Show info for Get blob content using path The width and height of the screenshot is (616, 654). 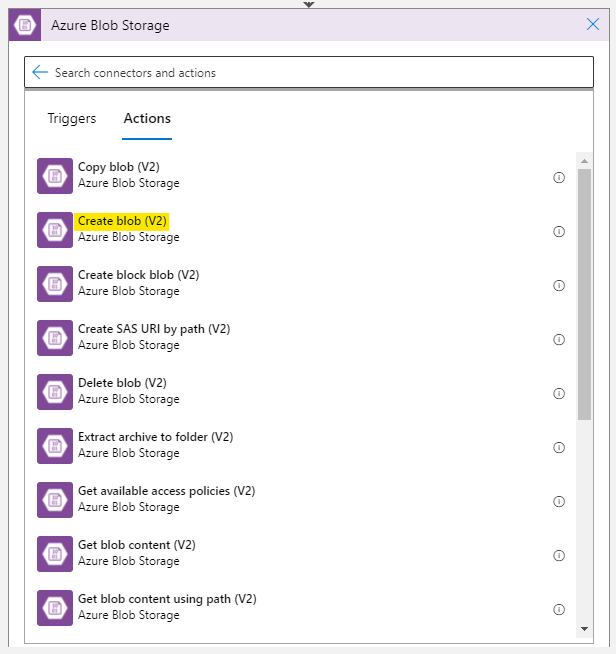[x=559, y=609]
